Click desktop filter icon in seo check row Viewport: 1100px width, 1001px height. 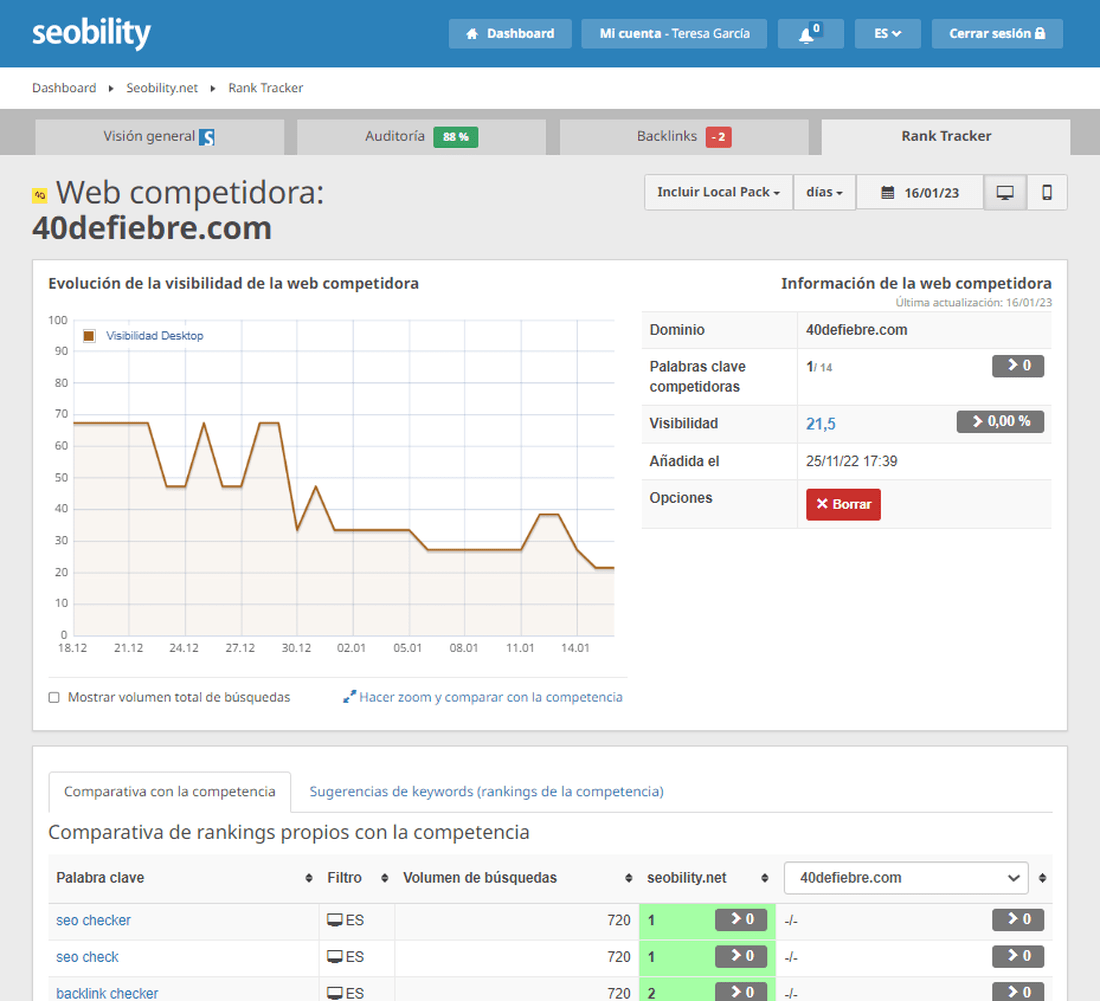(x=335, y=956)
